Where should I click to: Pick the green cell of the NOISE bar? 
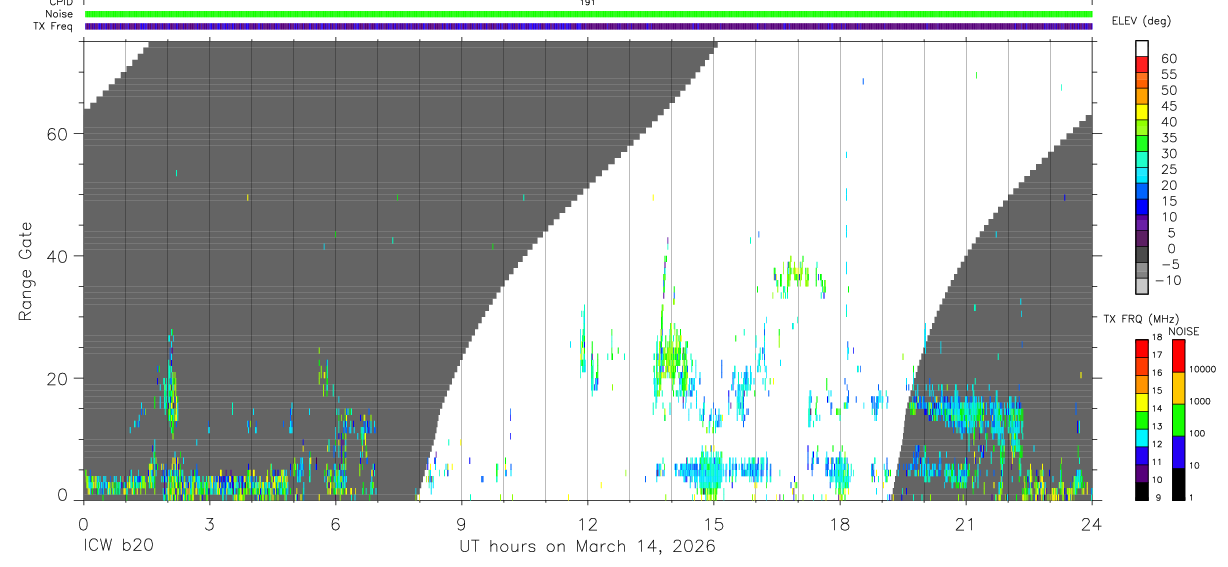tap(1178, 420)
